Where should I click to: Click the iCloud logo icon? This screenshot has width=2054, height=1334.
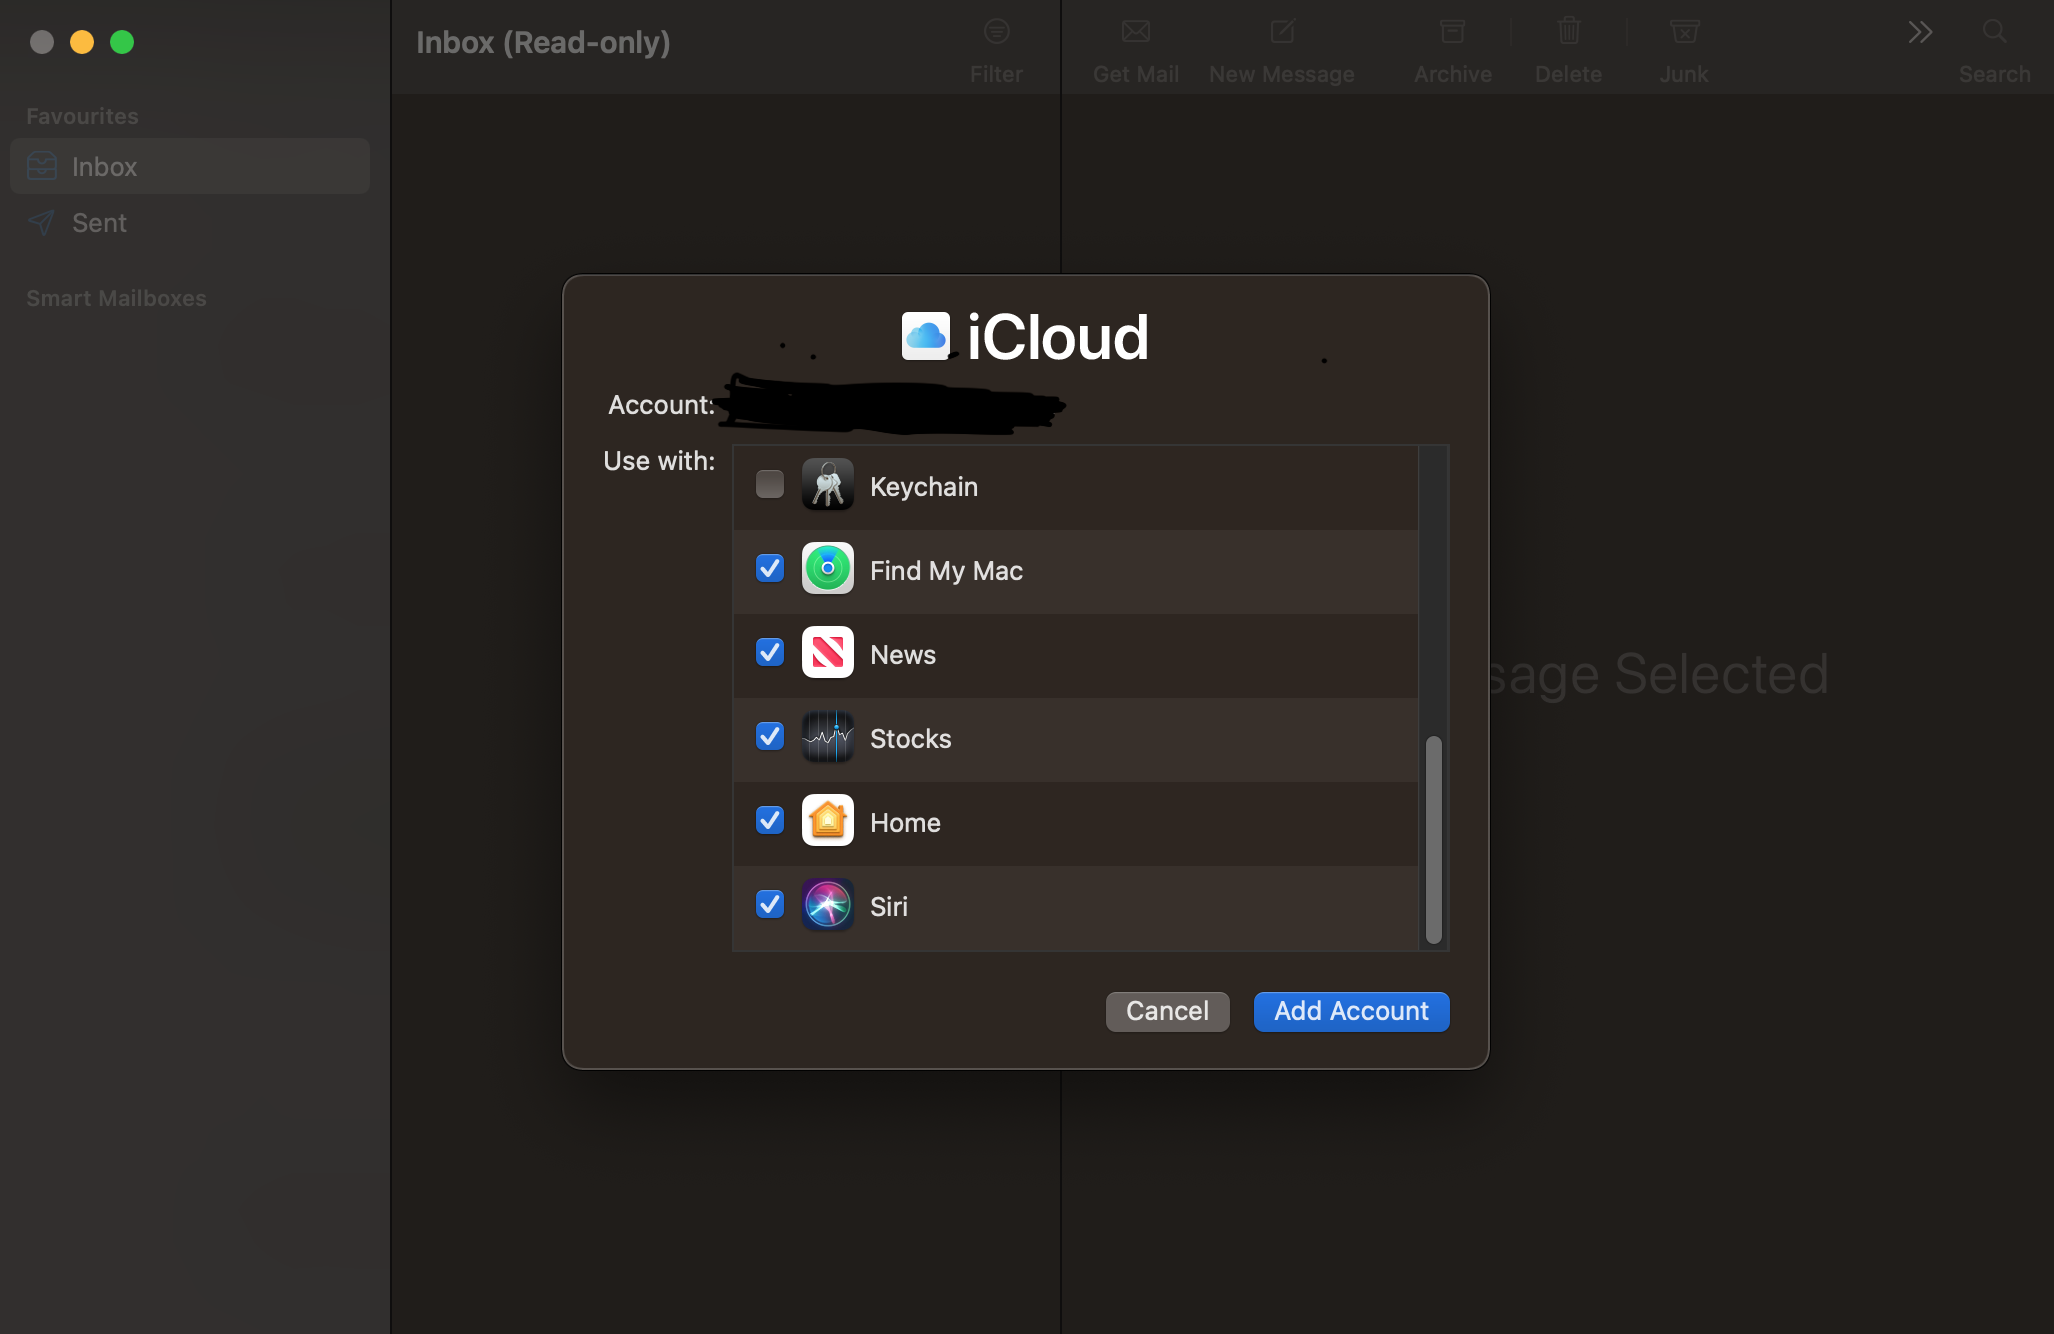point(925,336)
